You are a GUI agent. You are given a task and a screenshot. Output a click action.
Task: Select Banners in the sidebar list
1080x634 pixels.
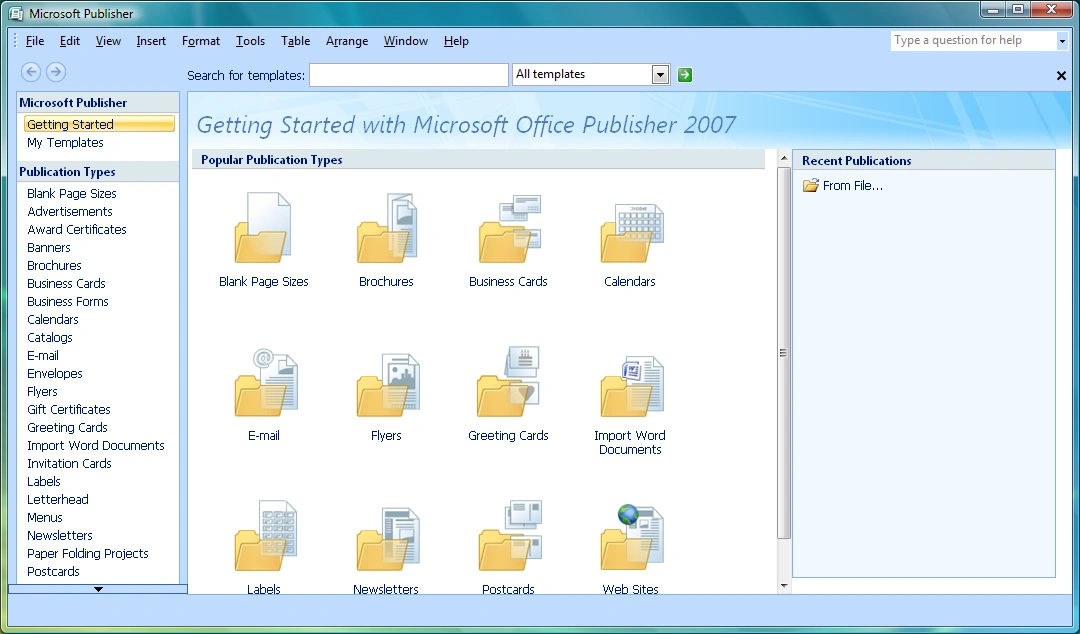49,247
